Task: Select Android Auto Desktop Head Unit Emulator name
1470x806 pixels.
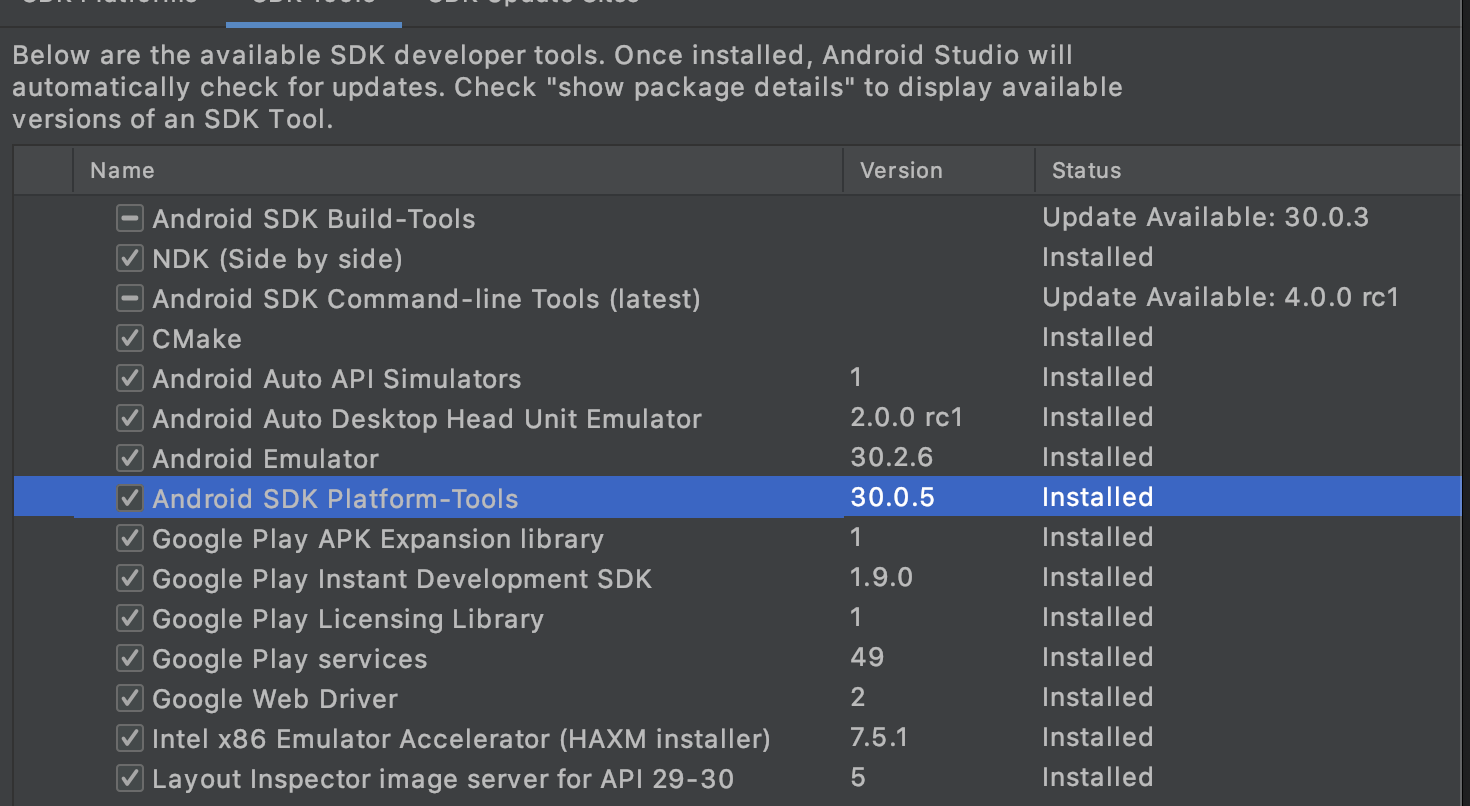Action: pos(427,419)
